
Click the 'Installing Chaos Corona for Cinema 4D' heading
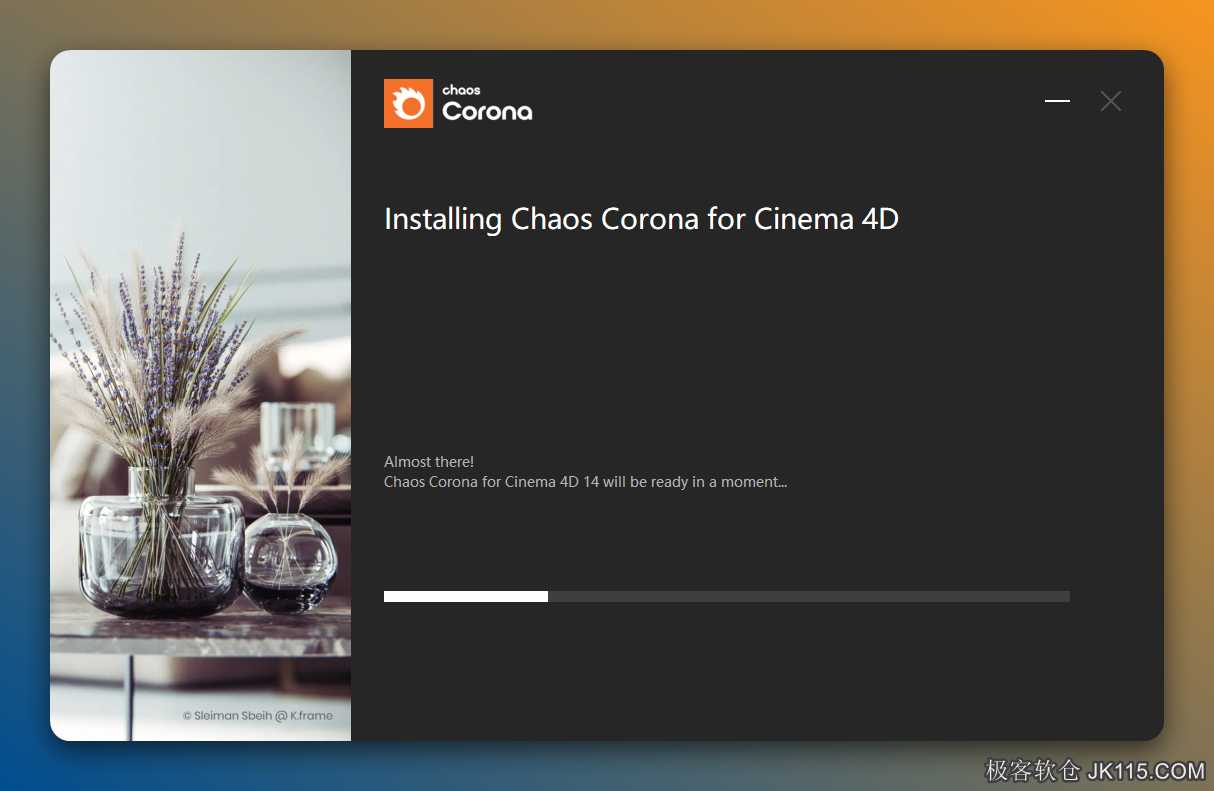pyautogui.click(x=641, y=219)
